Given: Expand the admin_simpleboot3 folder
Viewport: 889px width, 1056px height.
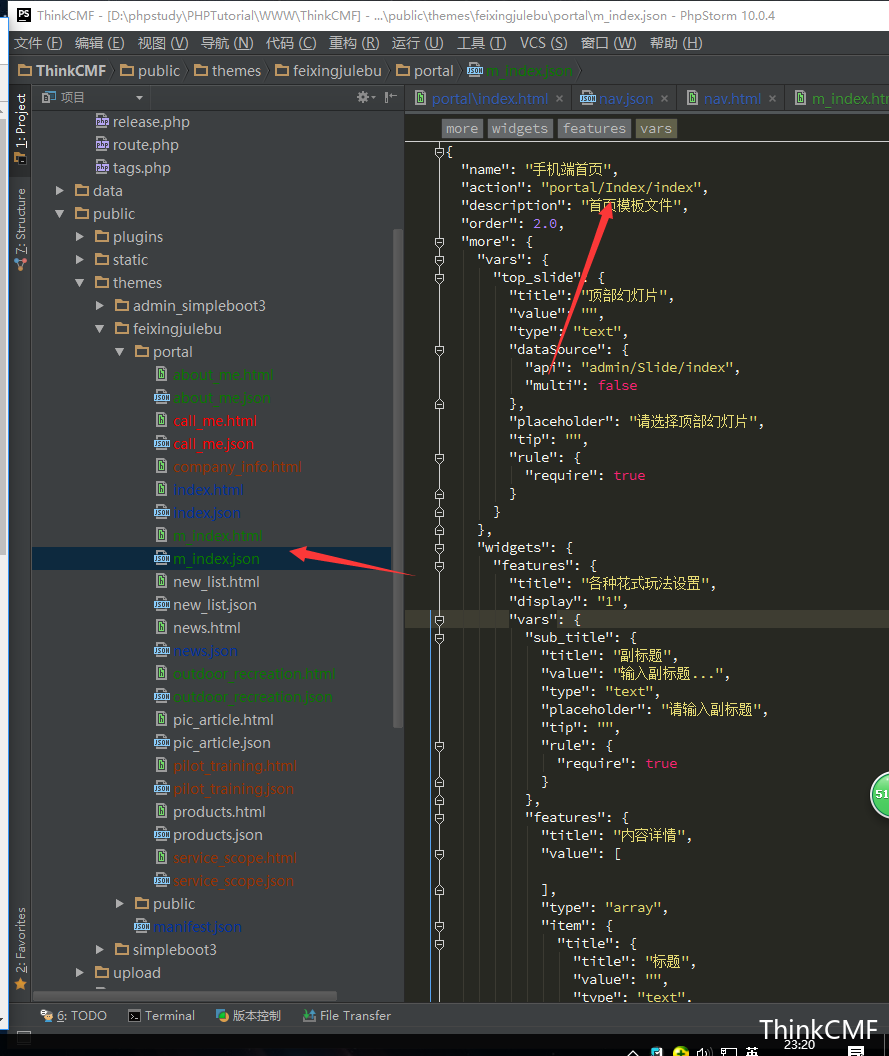Looking at the screenshot, I should (100, 306).
